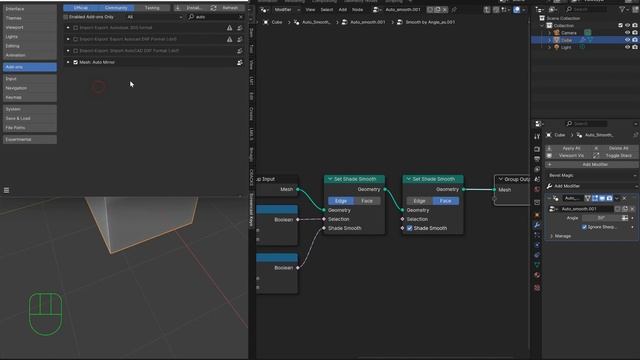Viewport: 640px width, 360px height.
Task: Click the wide Add Modifier button
Action: [x=591, y=164]
